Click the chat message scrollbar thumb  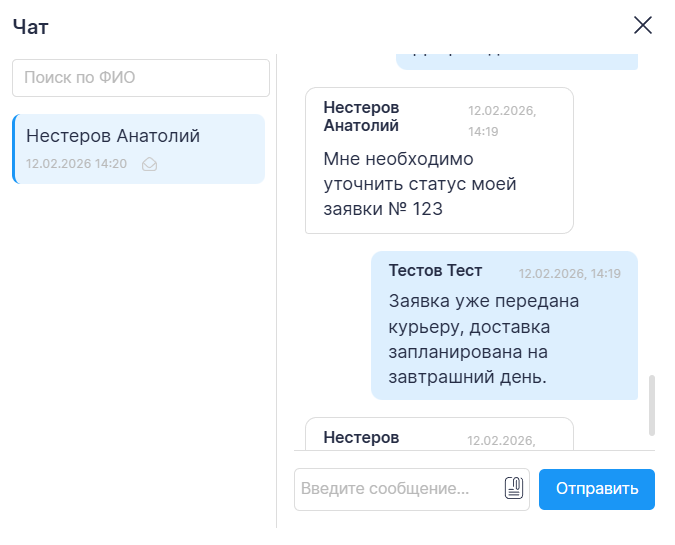652,405
